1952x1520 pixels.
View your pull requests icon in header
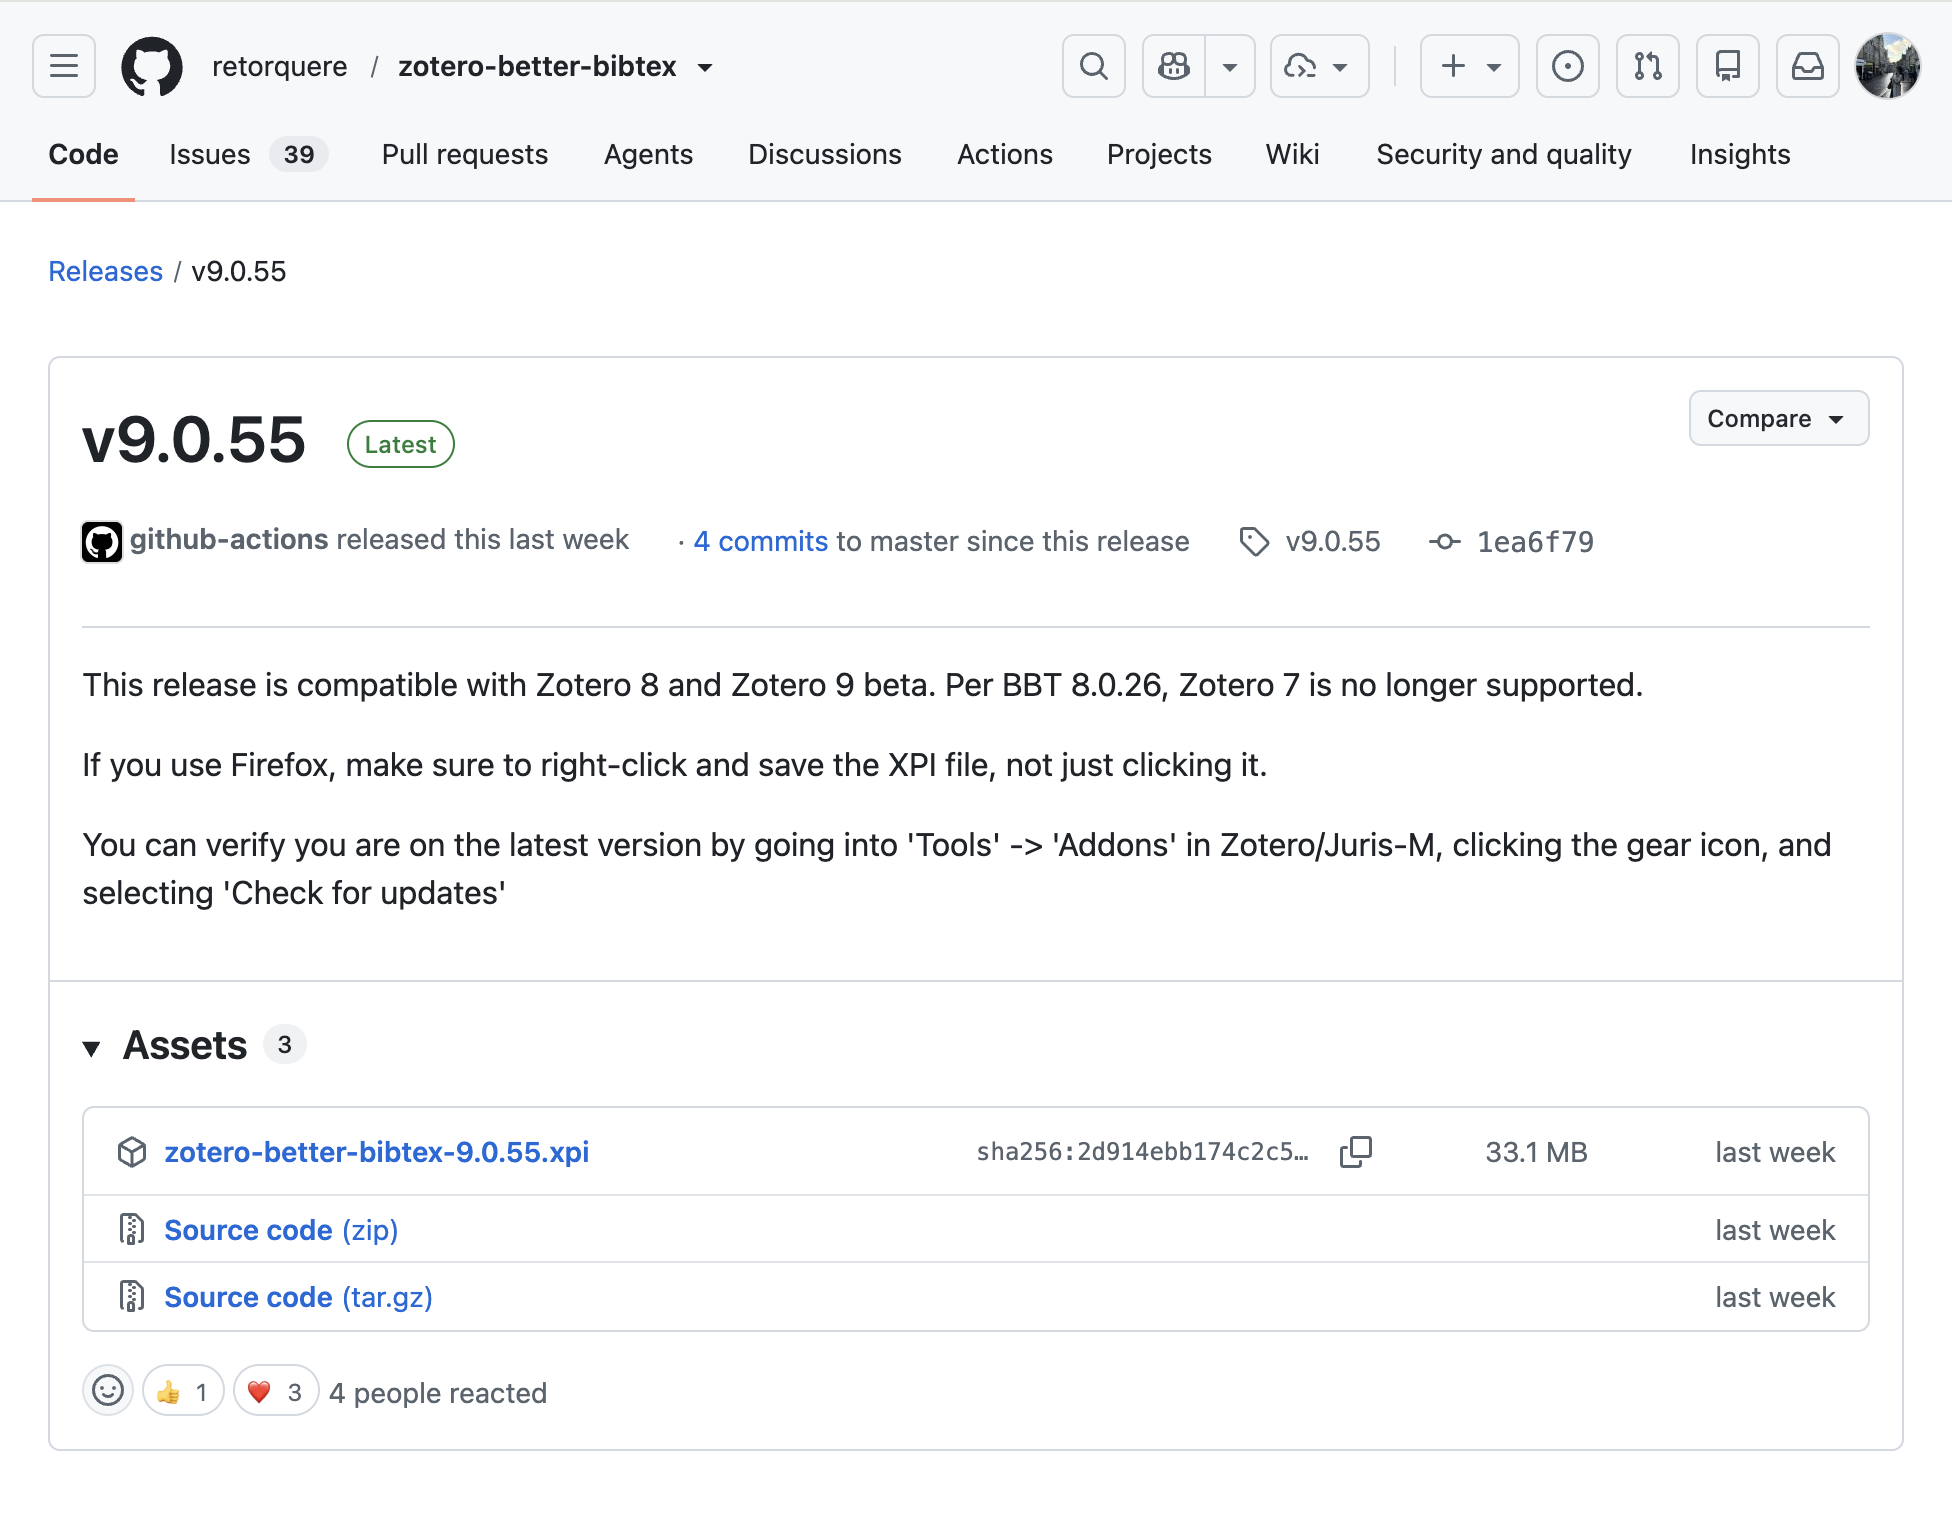(x=1648, y=66)
